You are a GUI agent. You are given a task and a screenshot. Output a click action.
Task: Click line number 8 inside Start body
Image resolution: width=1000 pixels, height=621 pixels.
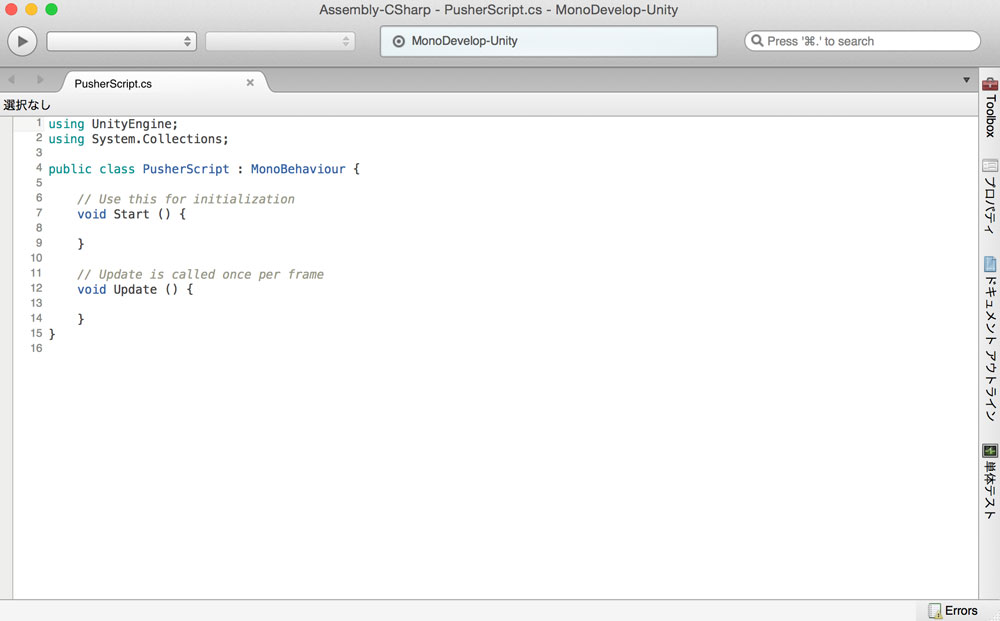[x=39, y=228]
